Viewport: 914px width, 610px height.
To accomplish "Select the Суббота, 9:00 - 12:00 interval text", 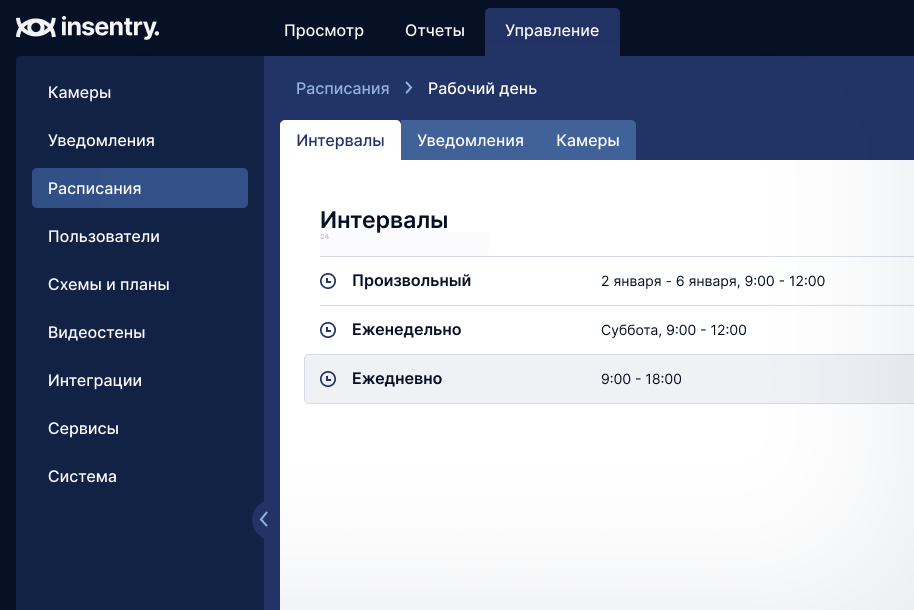I will pos(673,330).
